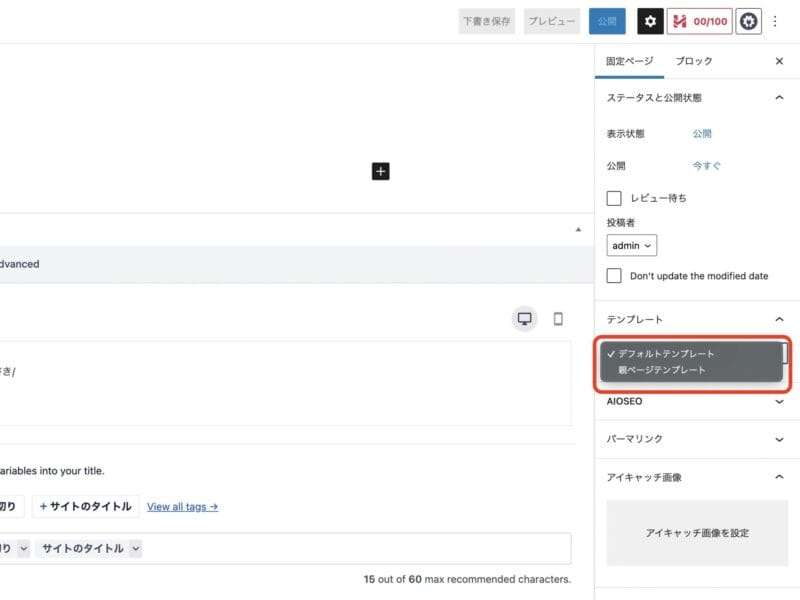
Task: Add a block with the black plus icon
Action: [x=380, y=171]
